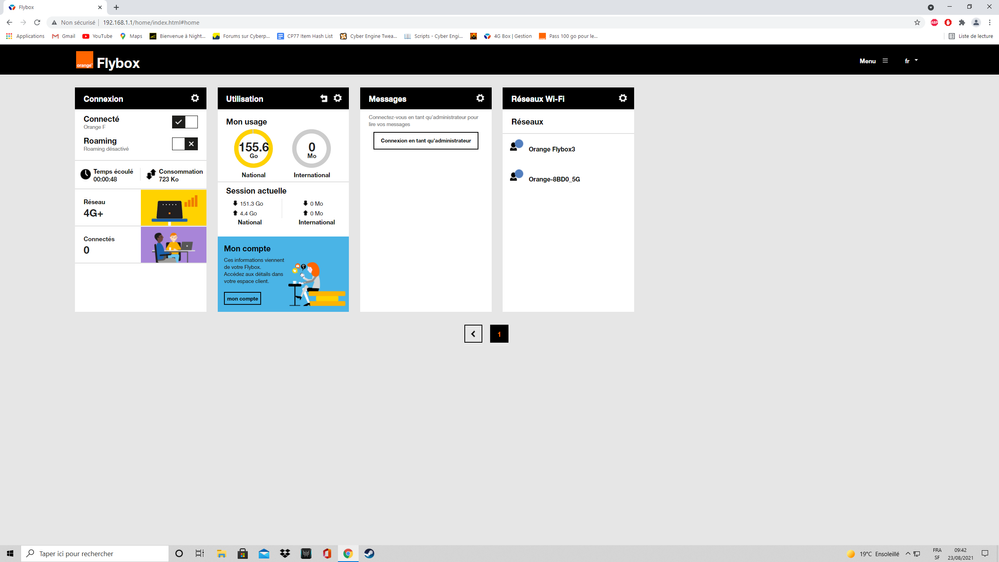Image resolution: width=999 pixels, height=562 pixels.
Task: Open the Maps bookmark
Action: pyautogui.click(x=131, y=36)
